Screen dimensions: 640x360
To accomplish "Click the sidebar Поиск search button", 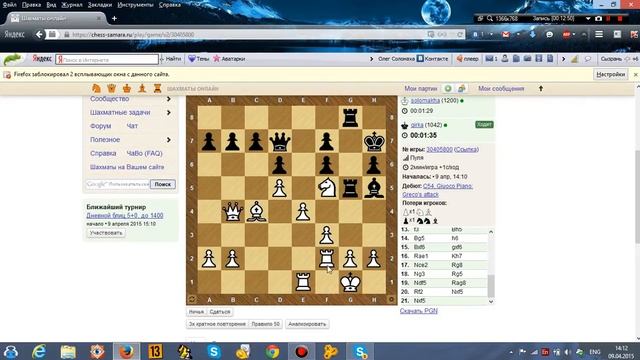I will coord(162,184).
